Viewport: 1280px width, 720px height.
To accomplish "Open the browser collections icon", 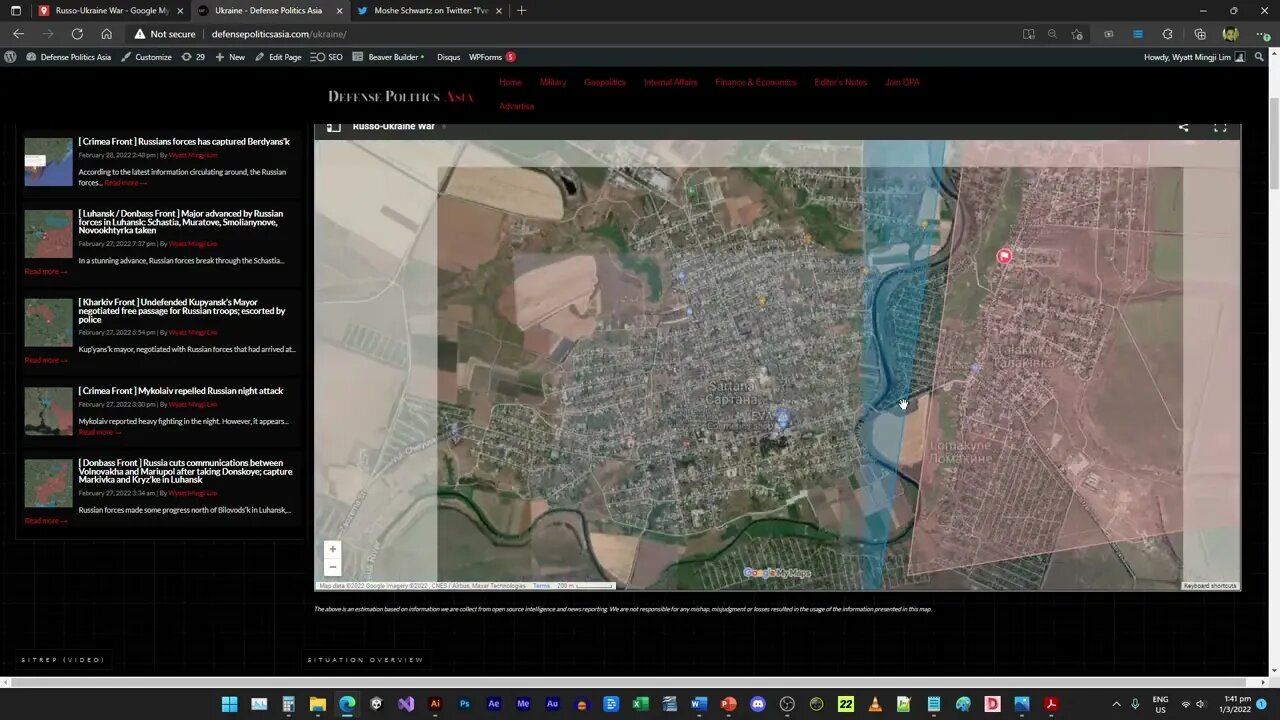I will point(1200,34).
